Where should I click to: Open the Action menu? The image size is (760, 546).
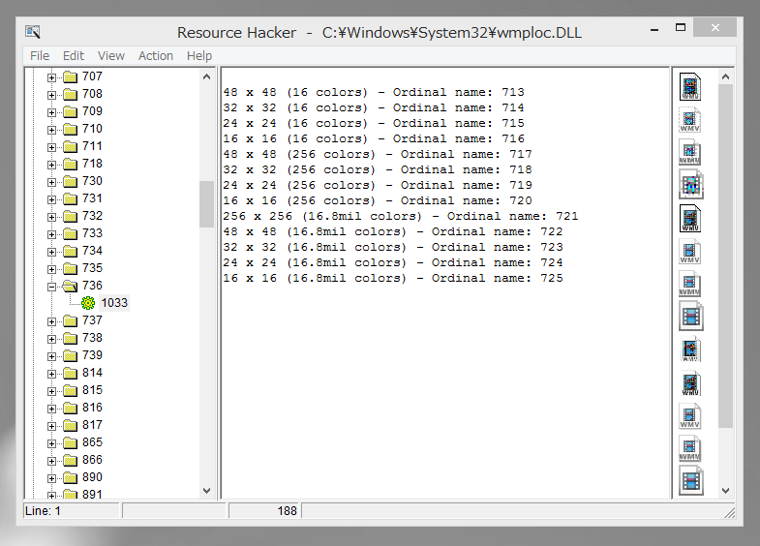(x=156, y=56)
